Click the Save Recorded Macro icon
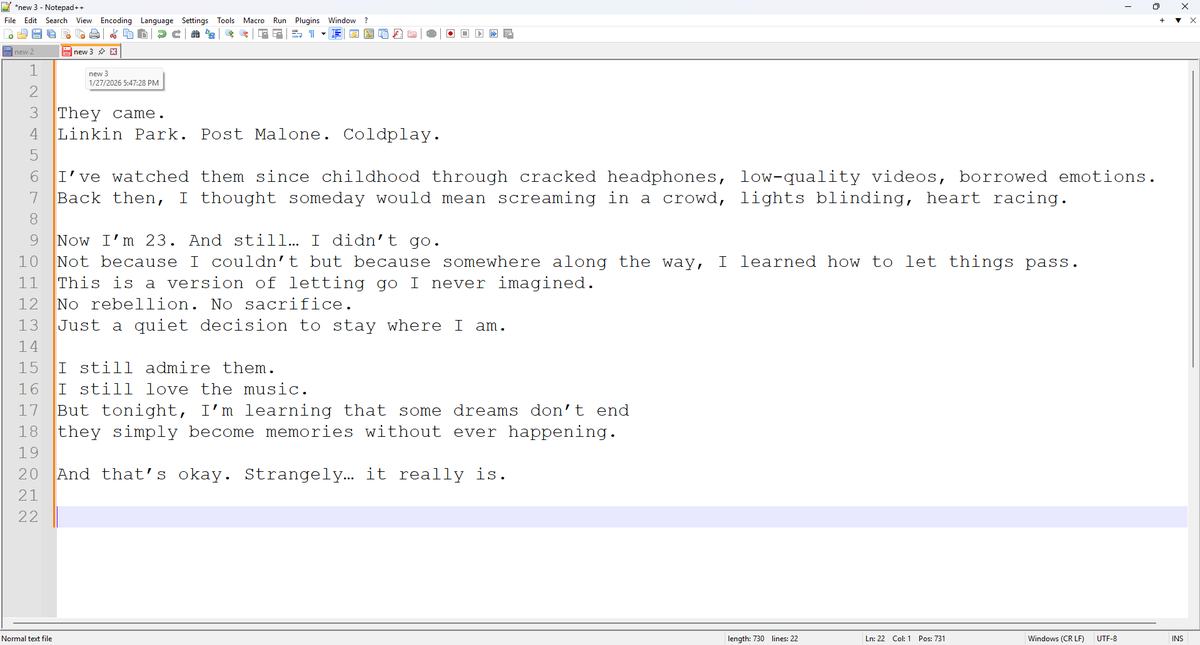The width and height of the screenshot is (1200, 645). (x=508, y=34)
